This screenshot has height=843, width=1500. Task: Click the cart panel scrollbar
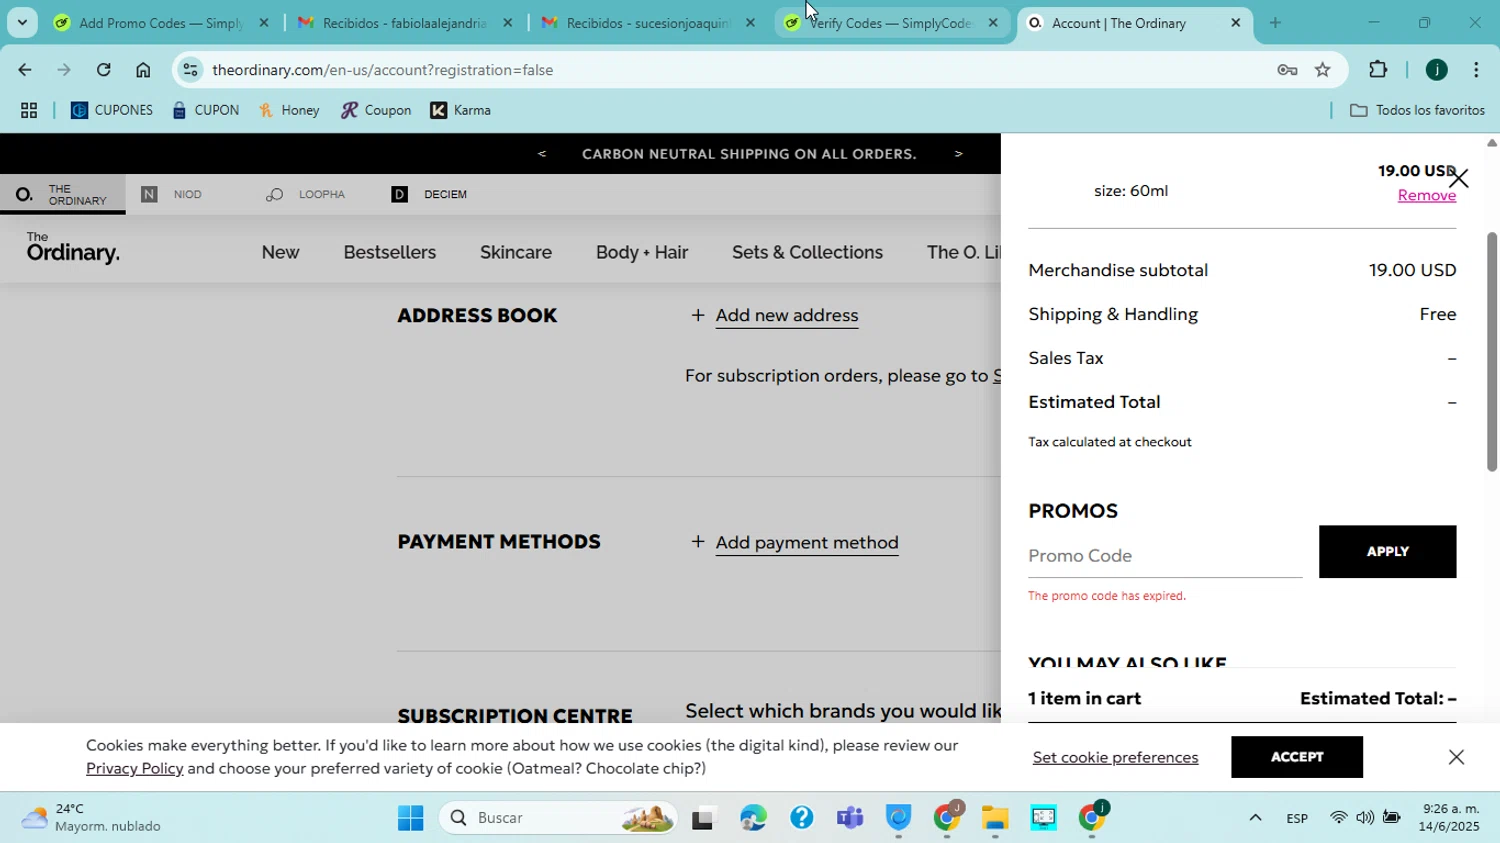1491,350
